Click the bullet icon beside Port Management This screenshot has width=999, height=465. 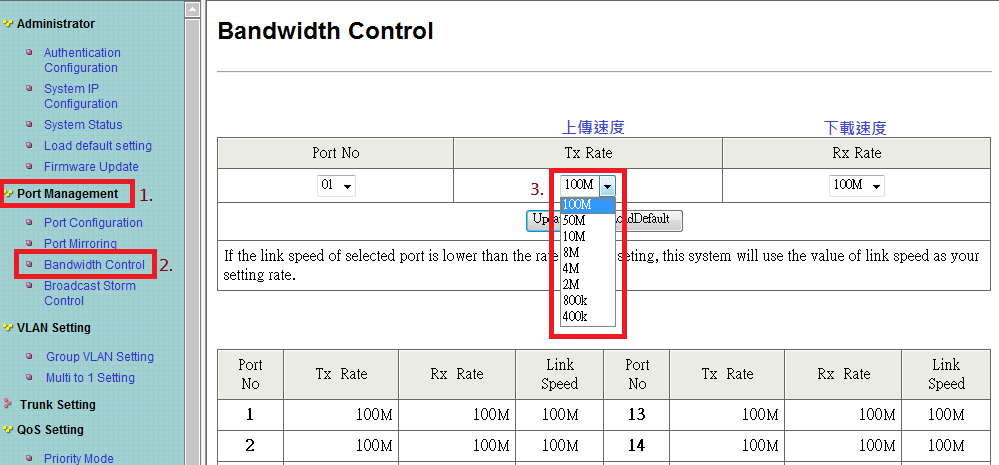[8, 194]
